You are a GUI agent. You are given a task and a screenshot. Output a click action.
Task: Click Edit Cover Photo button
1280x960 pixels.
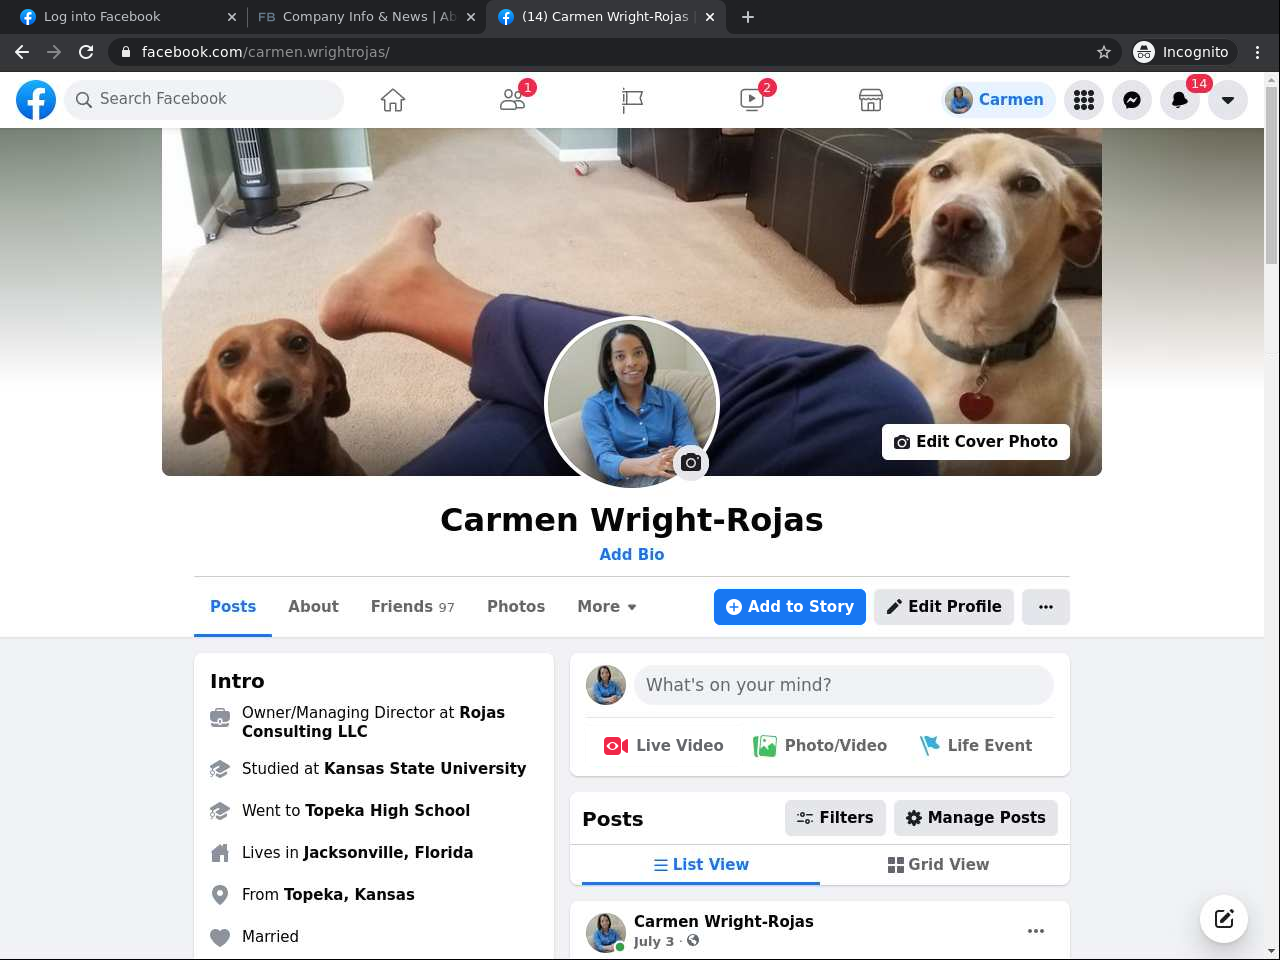[976, 442]
